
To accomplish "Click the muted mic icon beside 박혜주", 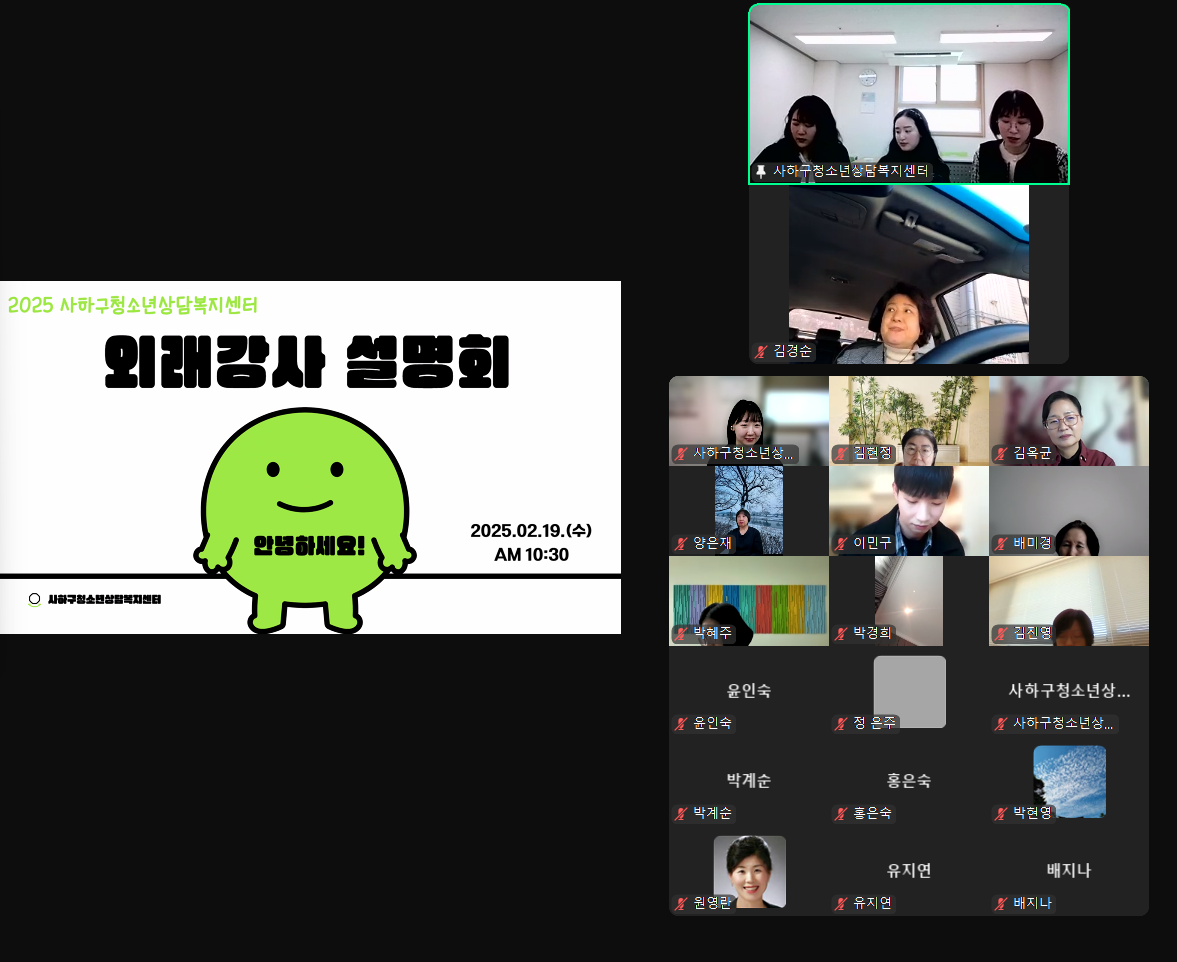I will (682, 633).
